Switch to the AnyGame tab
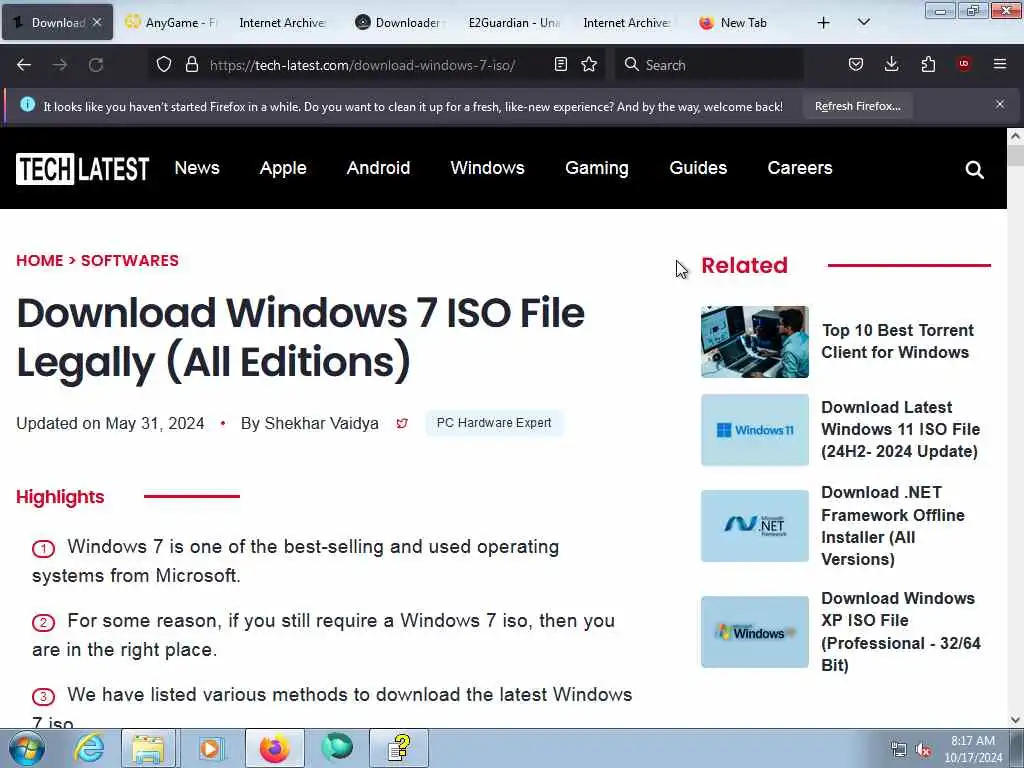The height and width of the screenshot is (768, 1024). [172, 23]
